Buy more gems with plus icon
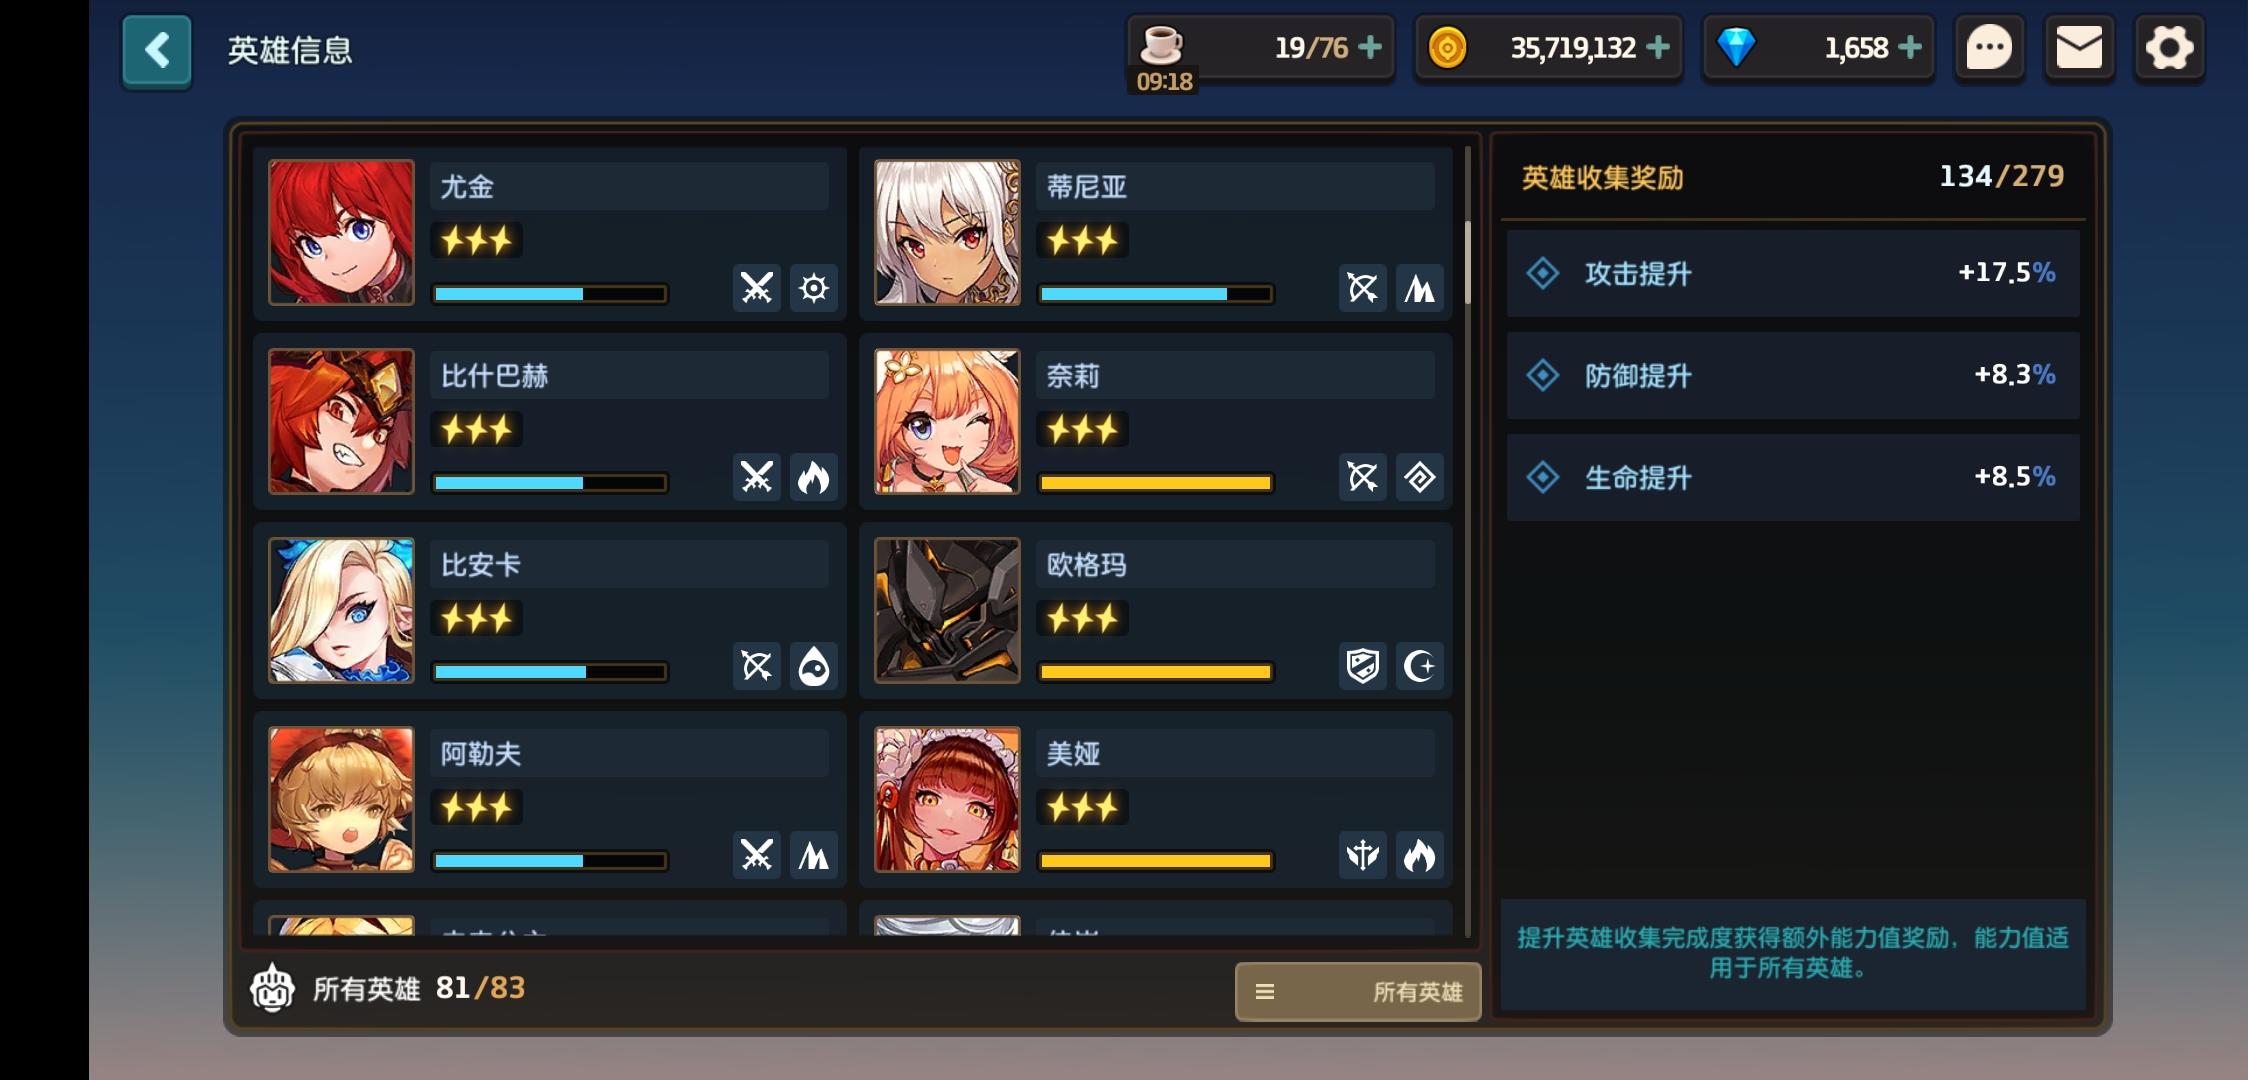 pos(1910,47)
